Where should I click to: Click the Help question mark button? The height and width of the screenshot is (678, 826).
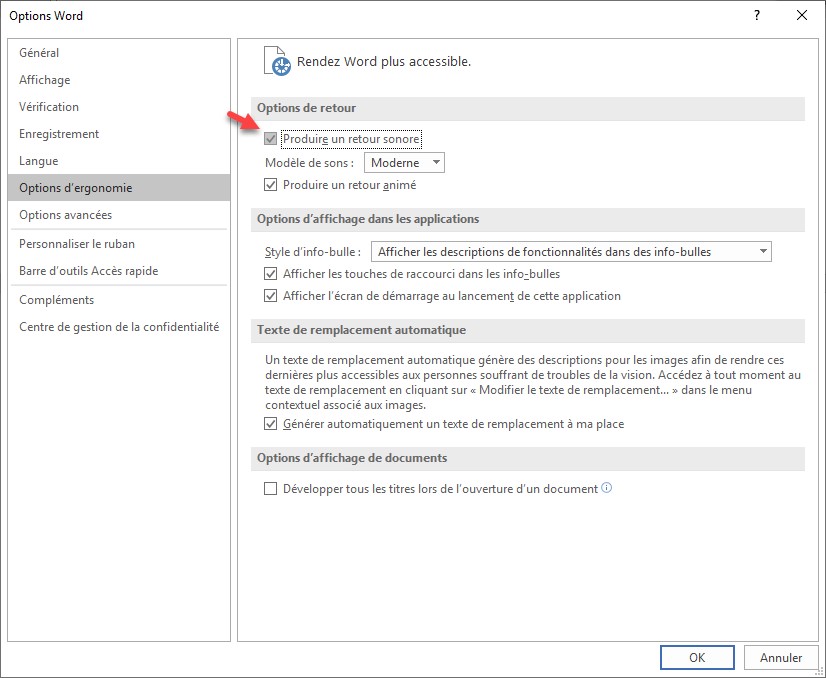click(x=757, y=15)
